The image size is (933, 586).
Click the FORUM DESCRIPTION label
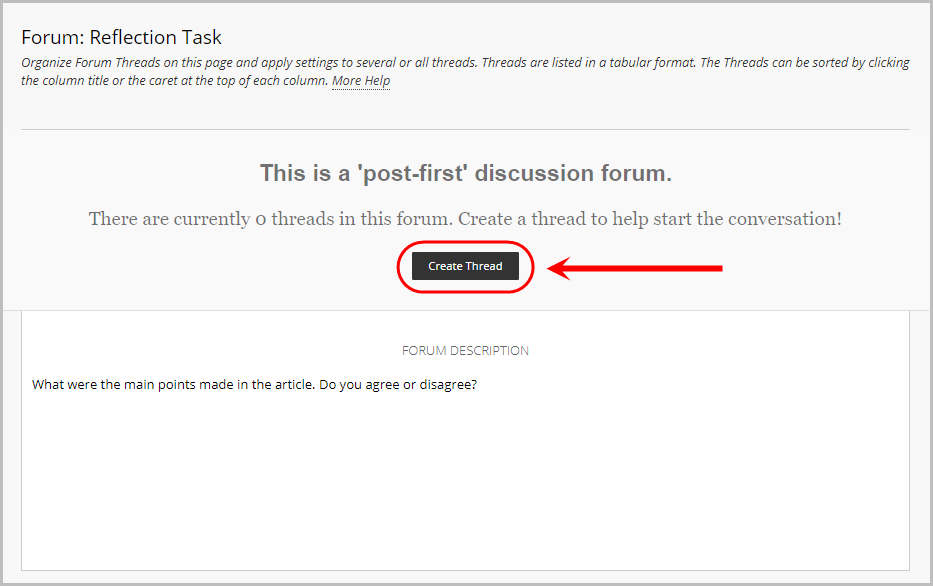tap(465, 350)
